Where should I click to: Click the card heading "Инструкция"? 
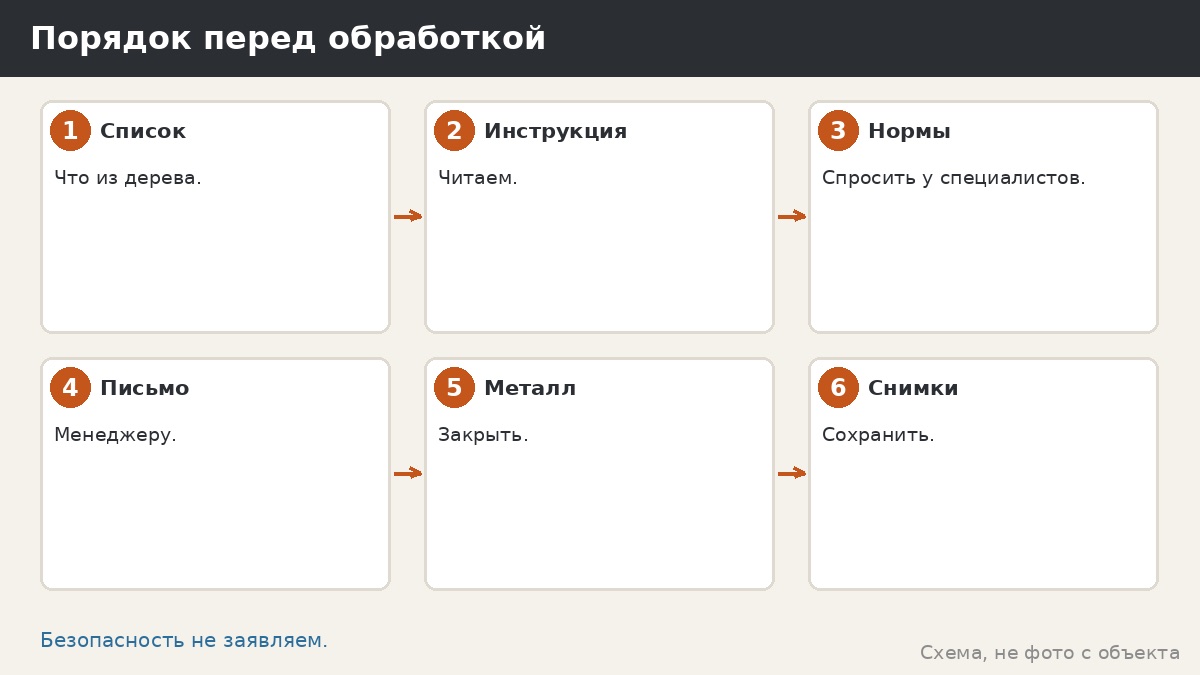(x=555, y=132)
